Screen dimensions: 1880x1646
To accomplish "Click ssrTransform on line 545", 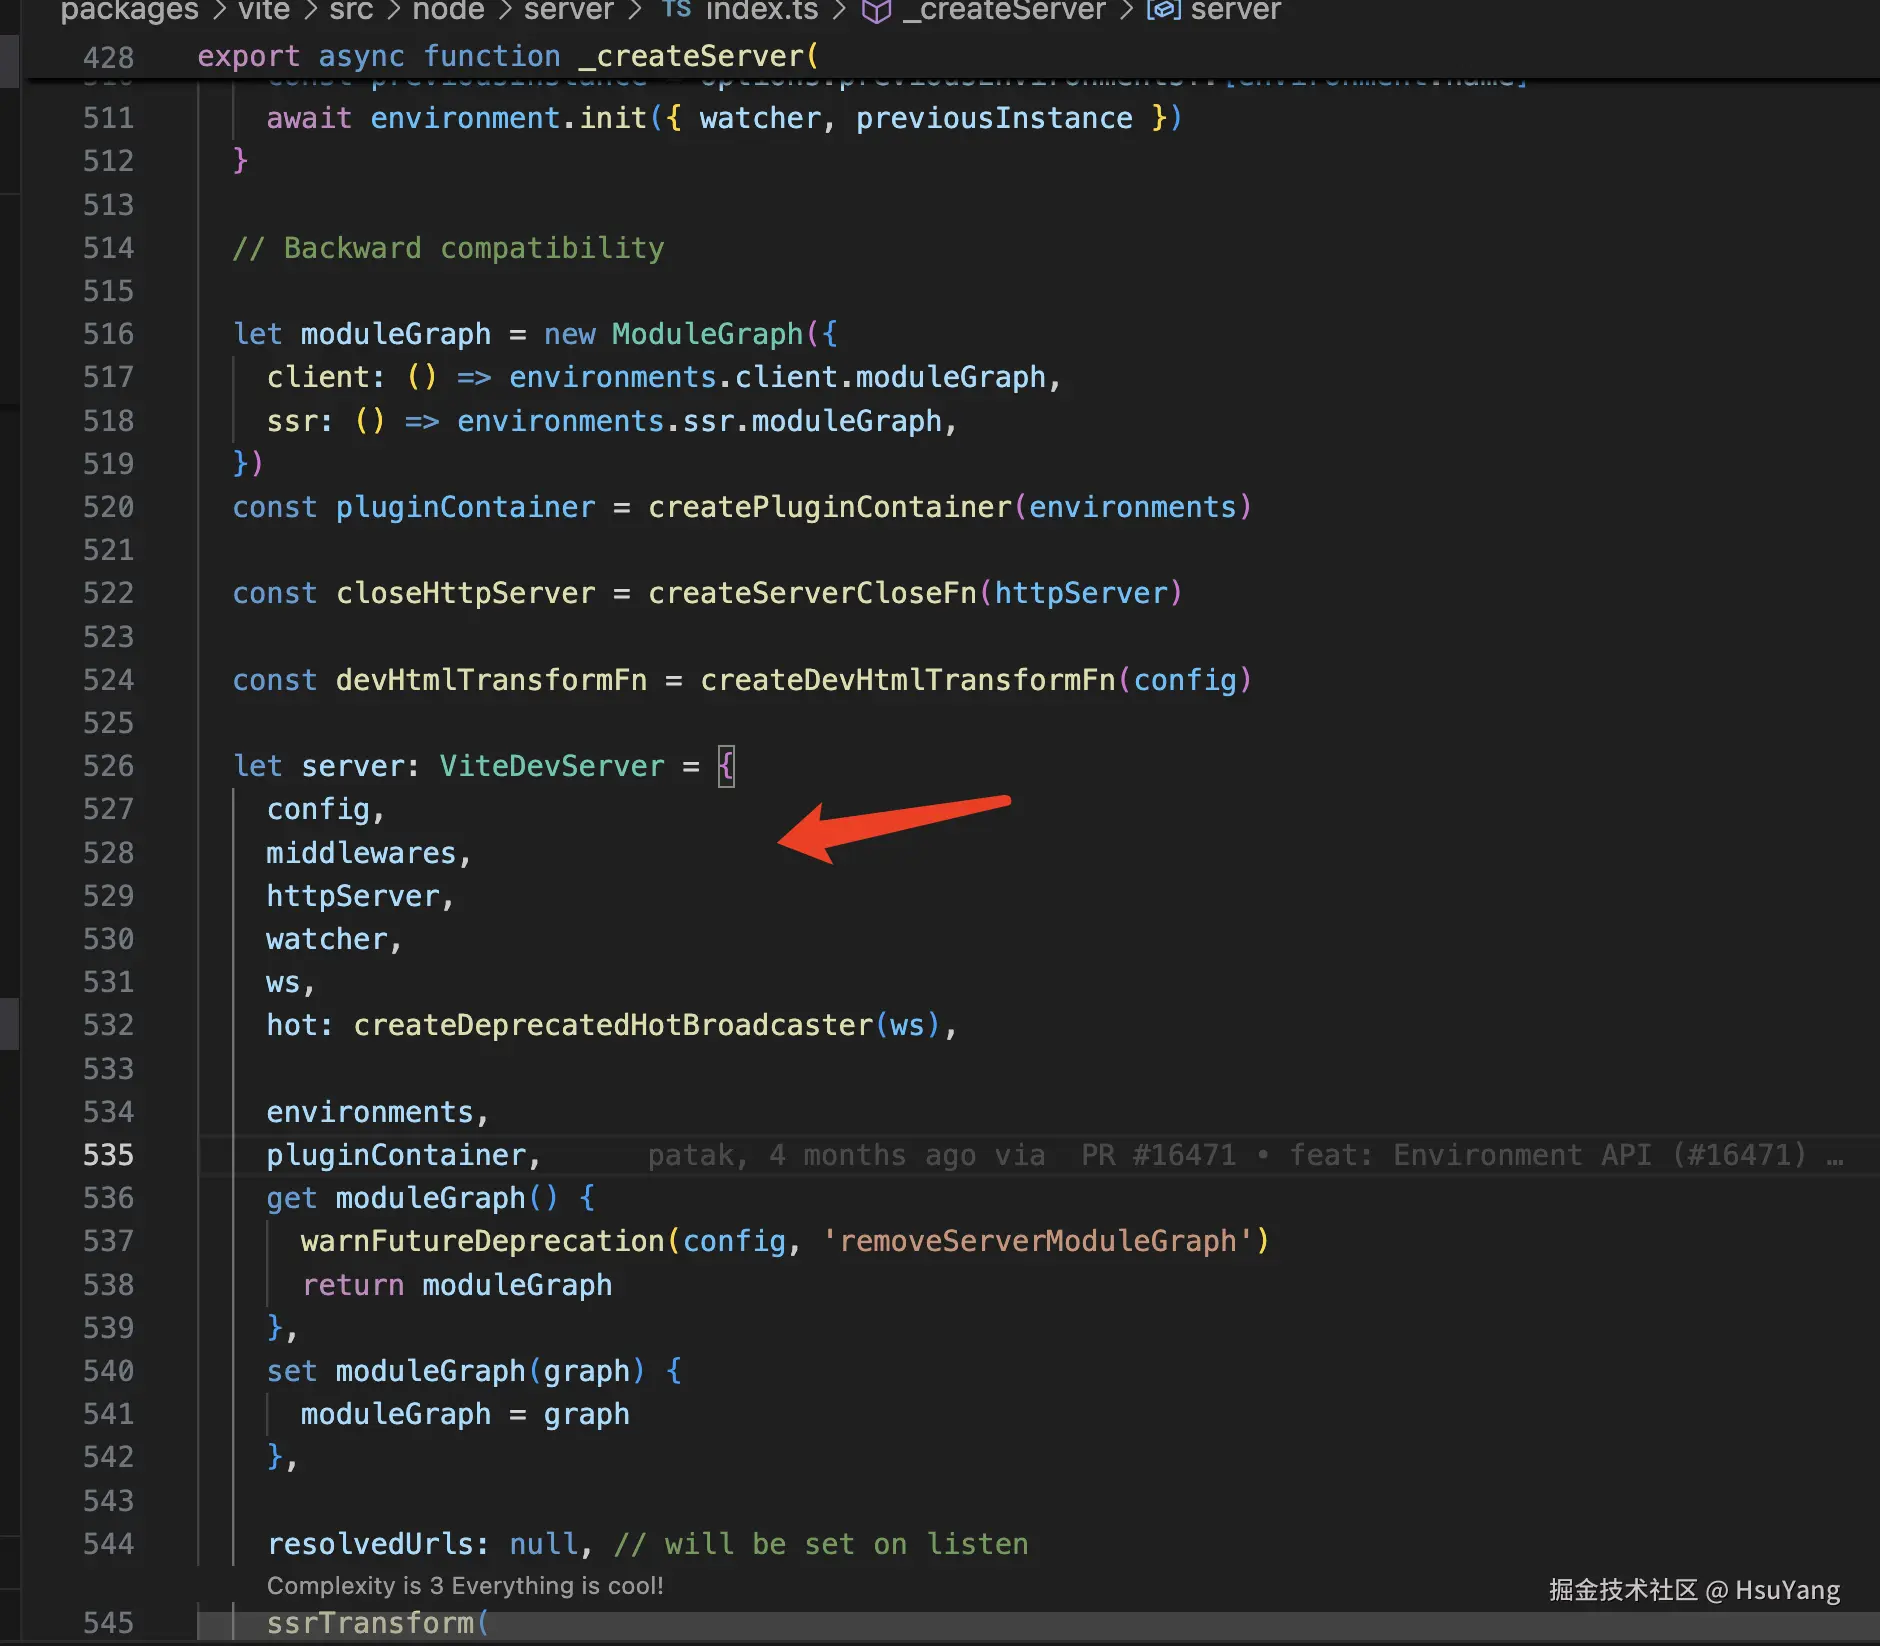I will coord(370,1623).
